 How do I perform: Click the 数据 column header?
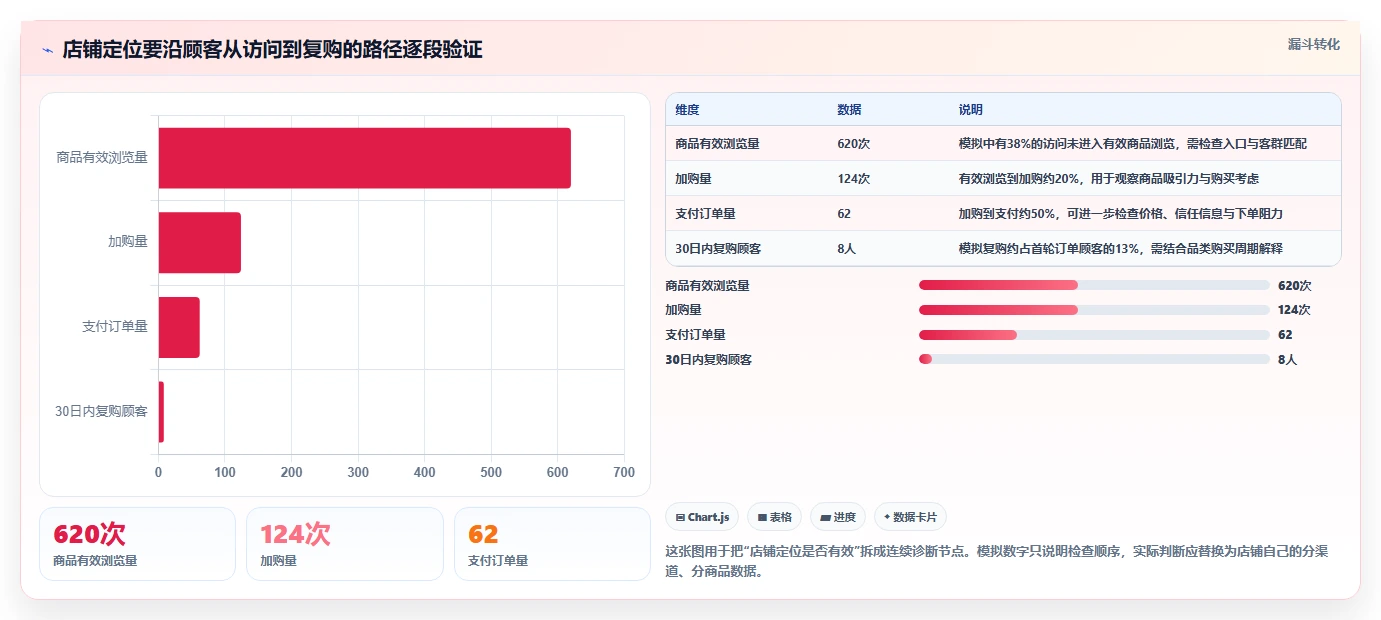click(849, 110)
